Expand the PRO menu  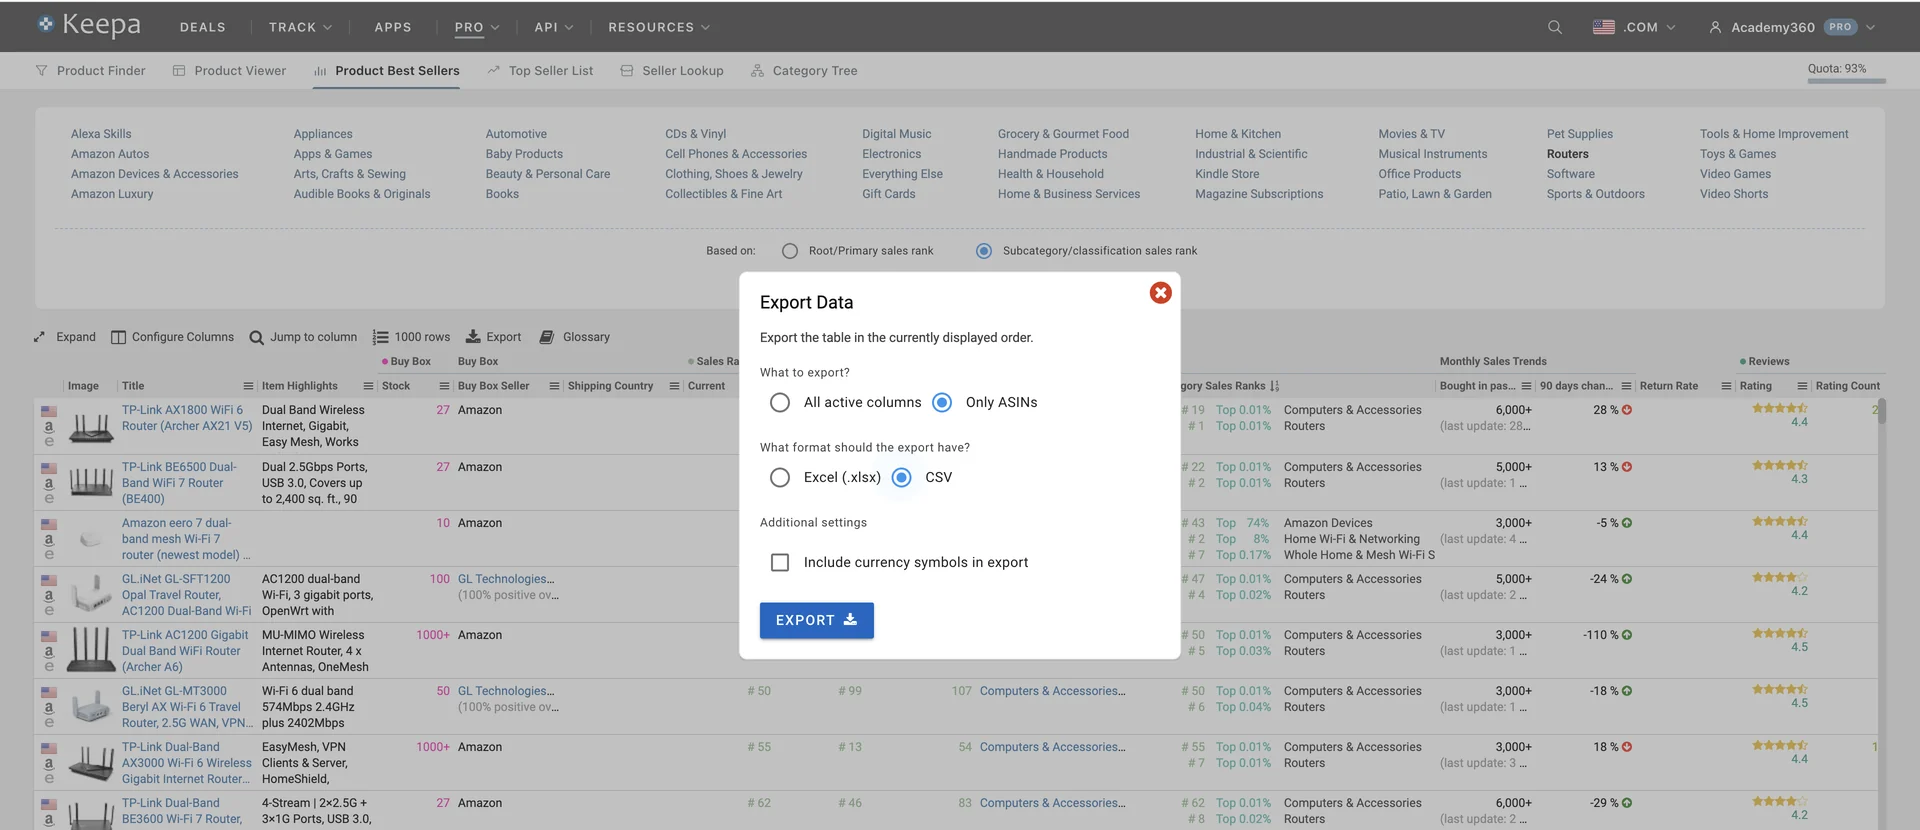click(477, 27)
